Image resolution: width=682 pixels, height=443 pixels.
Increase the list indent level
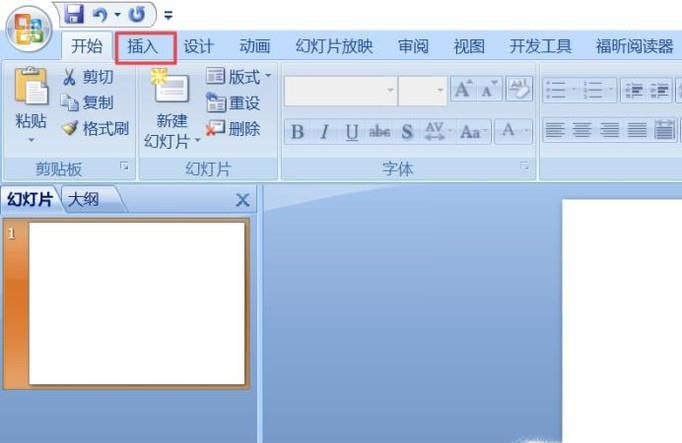tap(659, 91)
